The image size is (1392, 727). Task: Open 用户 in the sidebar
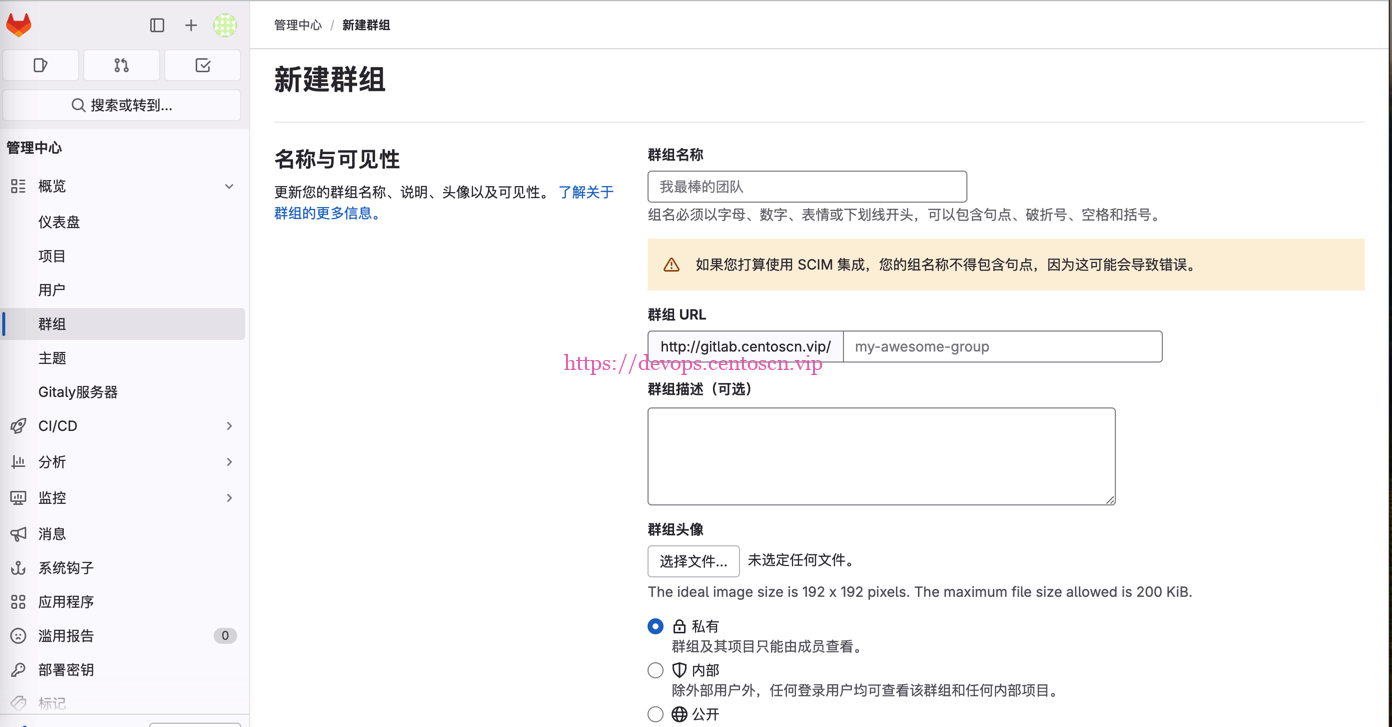(52, 290)
